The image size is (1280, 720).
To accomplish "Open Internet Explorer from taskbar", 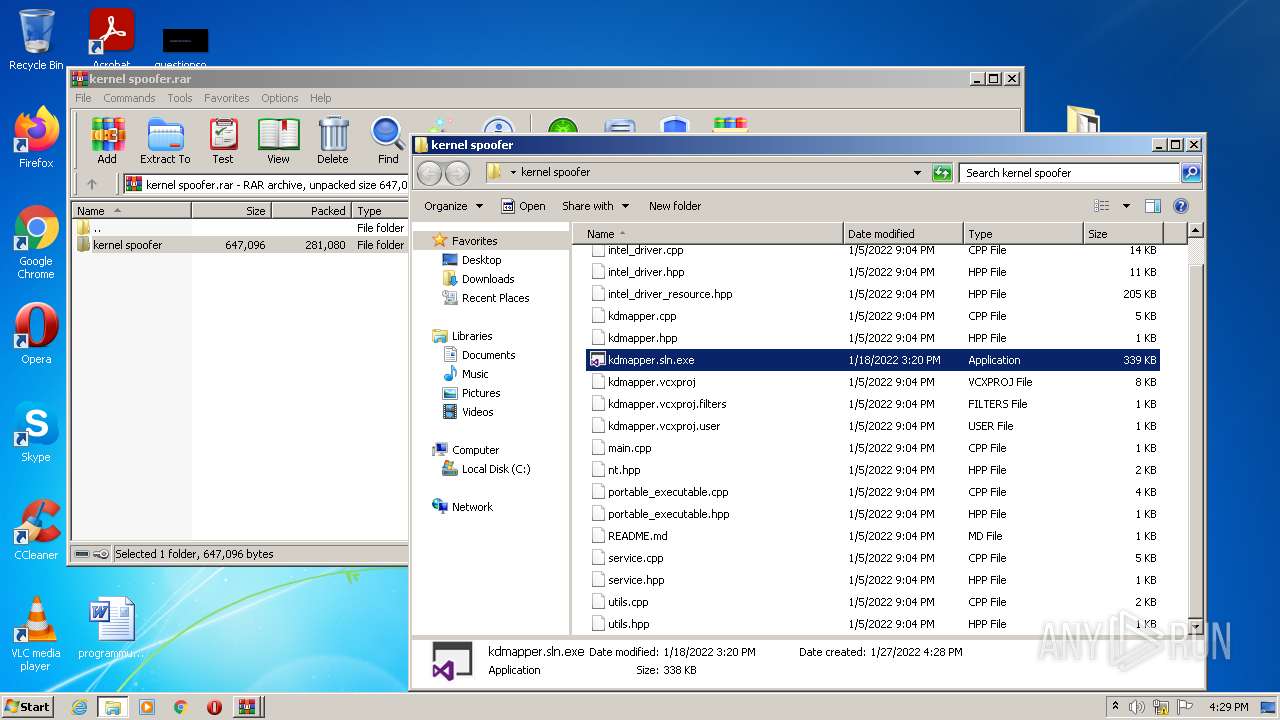I will pos(79,707).
